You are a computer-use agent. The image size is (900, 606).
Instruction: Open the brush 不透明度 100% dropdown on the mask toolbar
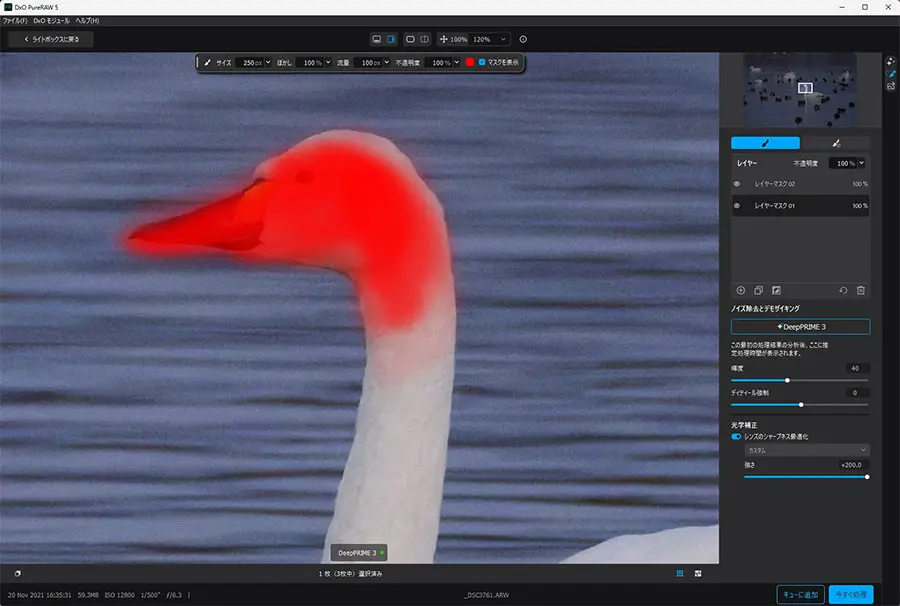457,62
